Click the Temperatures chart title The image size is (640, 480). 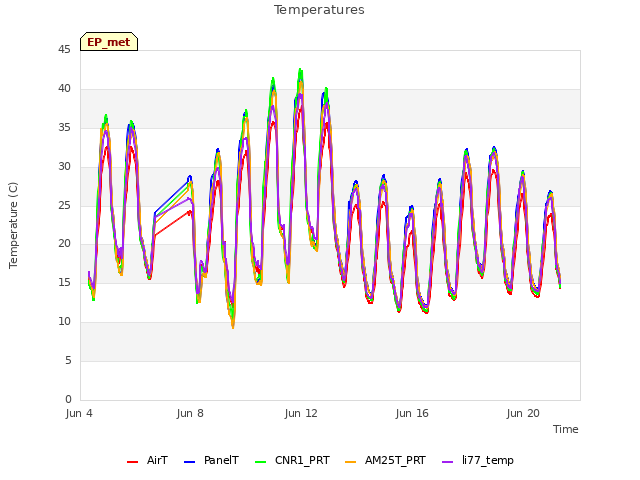(x=319, y=10)
